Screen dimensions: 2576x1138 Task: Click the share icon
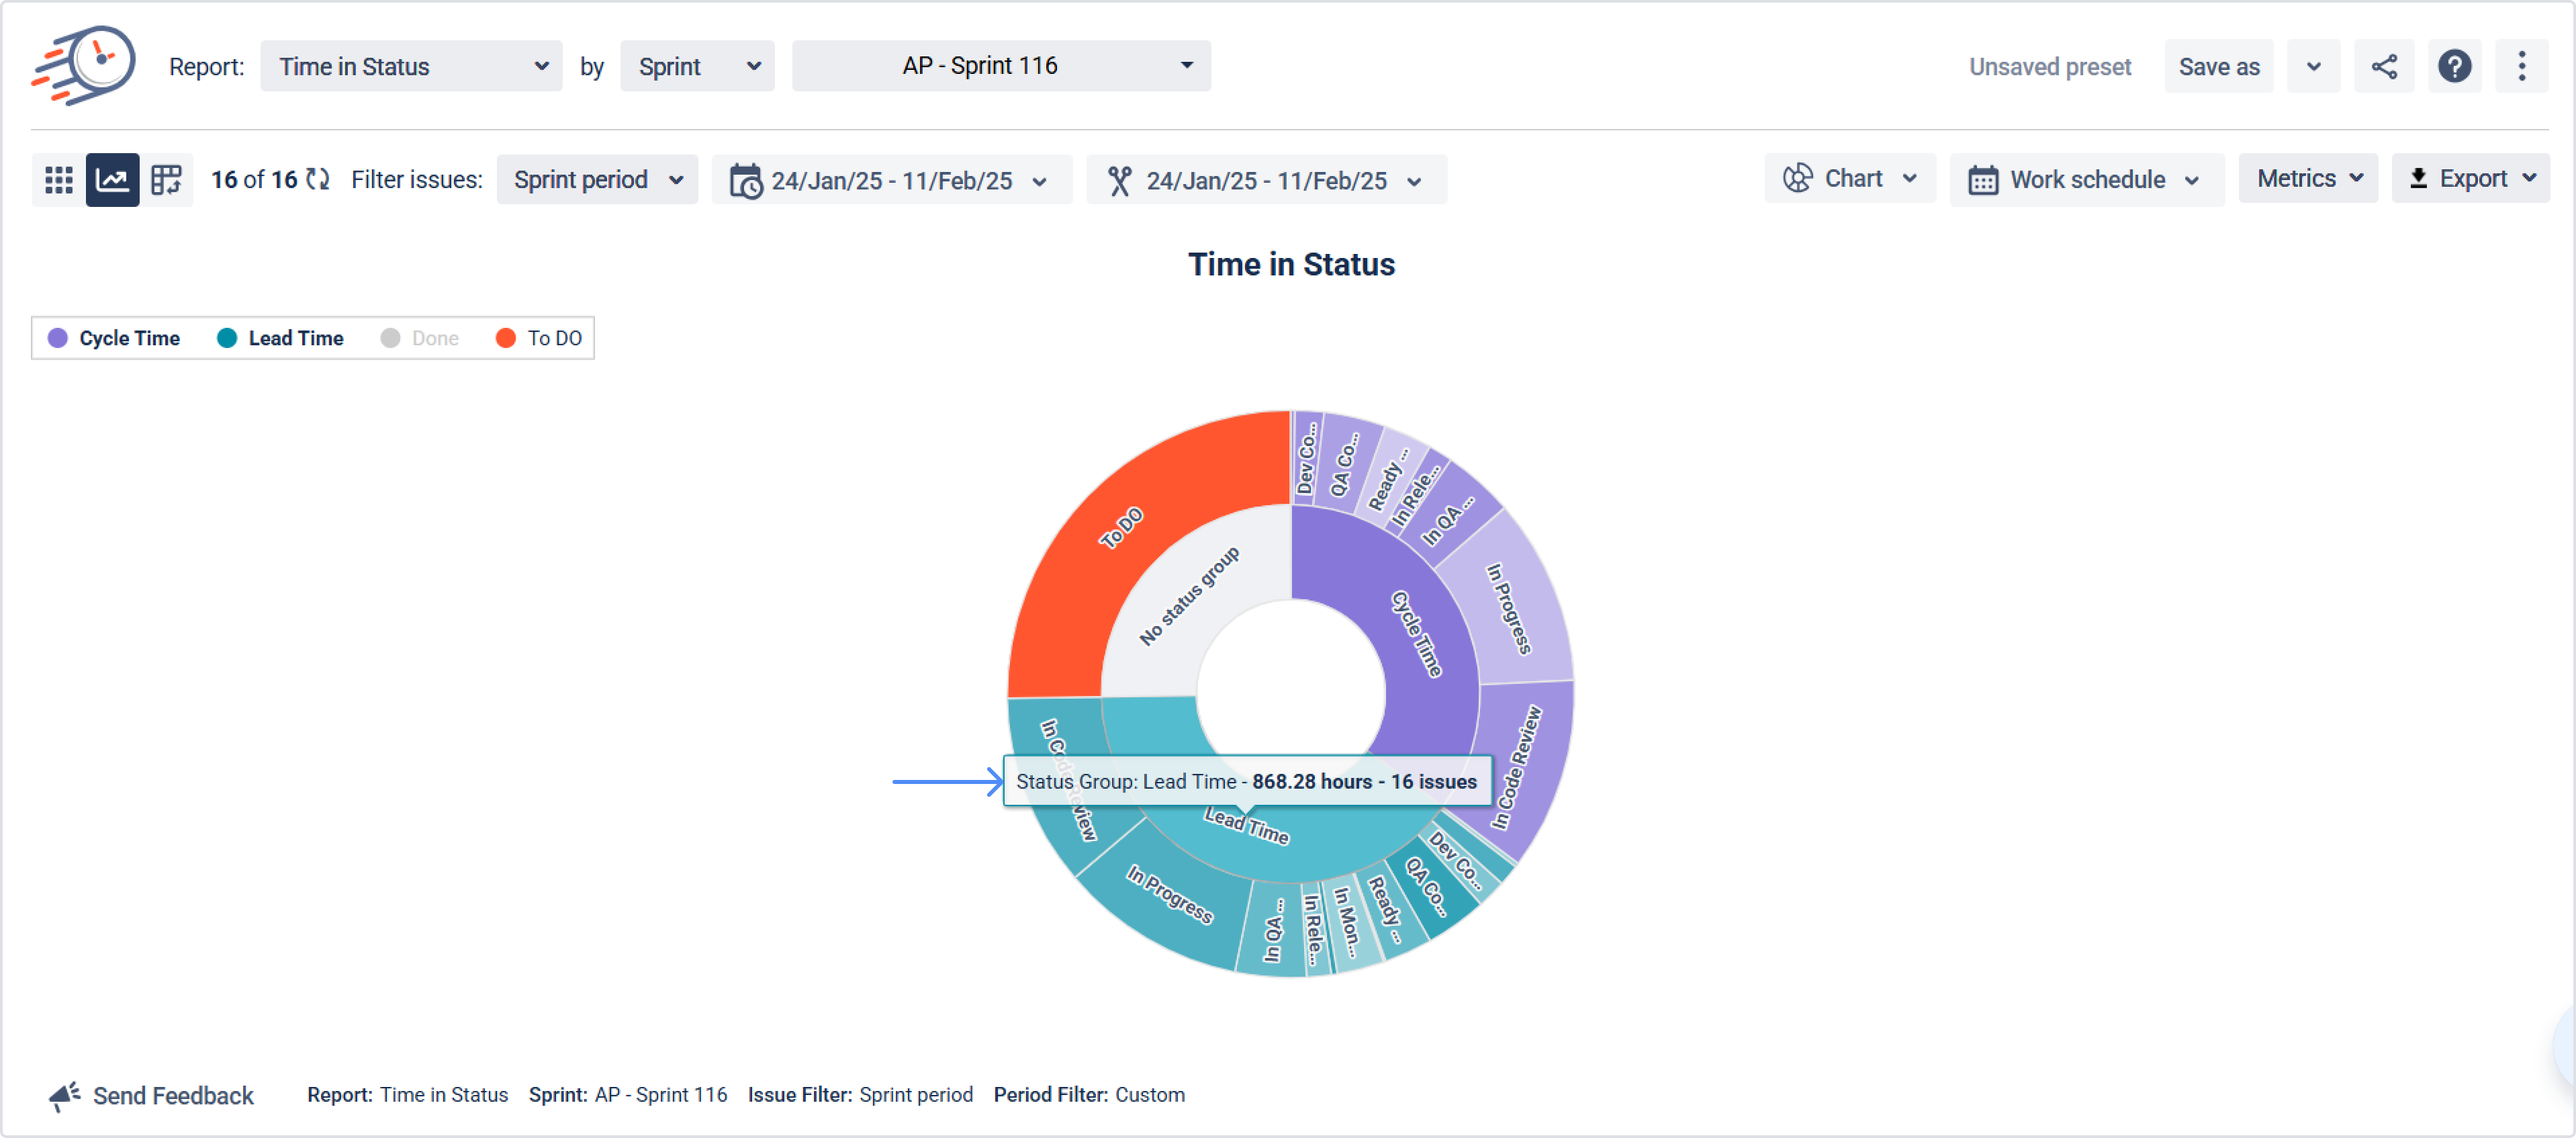tap(2384, 67)
